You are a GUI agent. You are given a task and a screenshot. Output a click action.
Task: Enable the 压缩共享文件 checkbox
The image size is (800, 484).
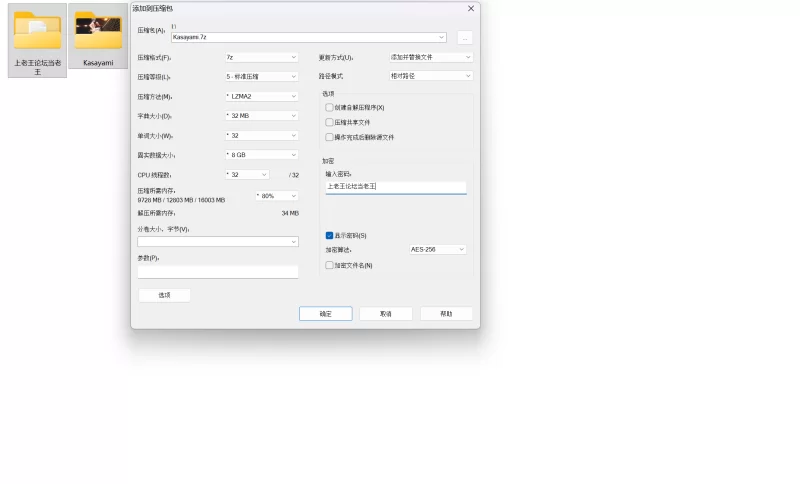click(329, 122)
